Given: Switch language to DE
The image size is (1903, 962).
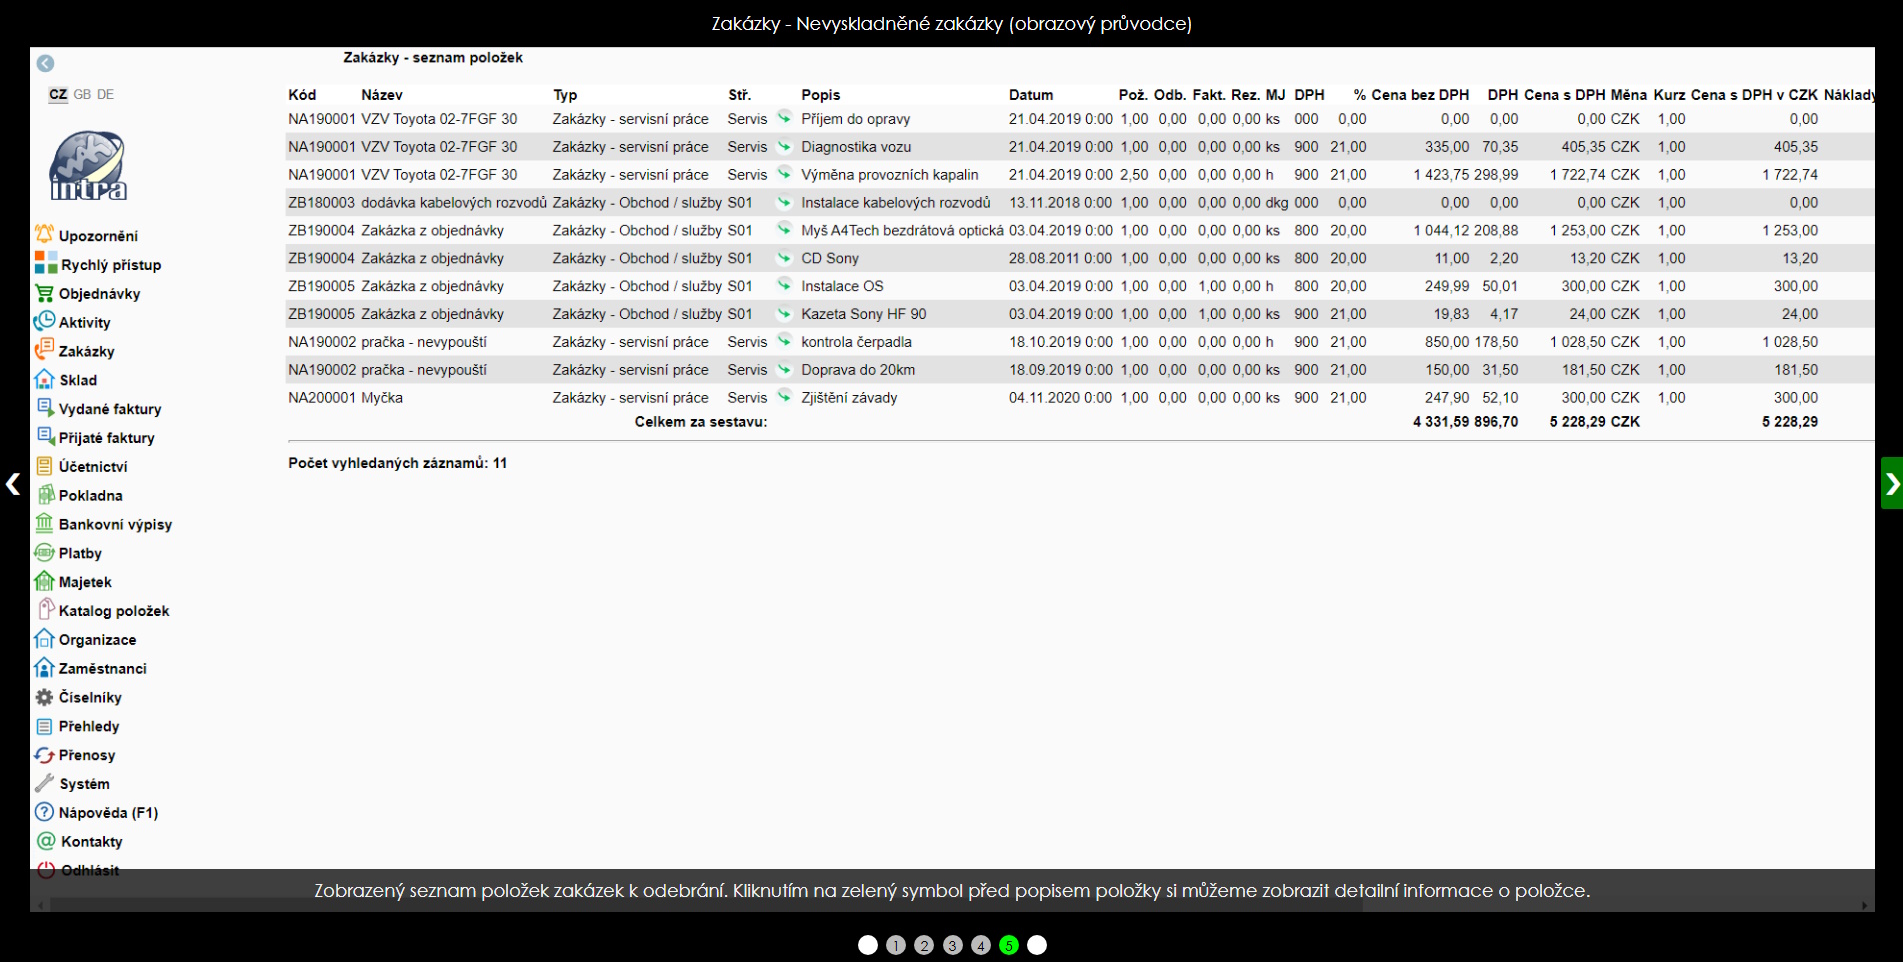Looking at the screenshot, I should click(106, 94).
